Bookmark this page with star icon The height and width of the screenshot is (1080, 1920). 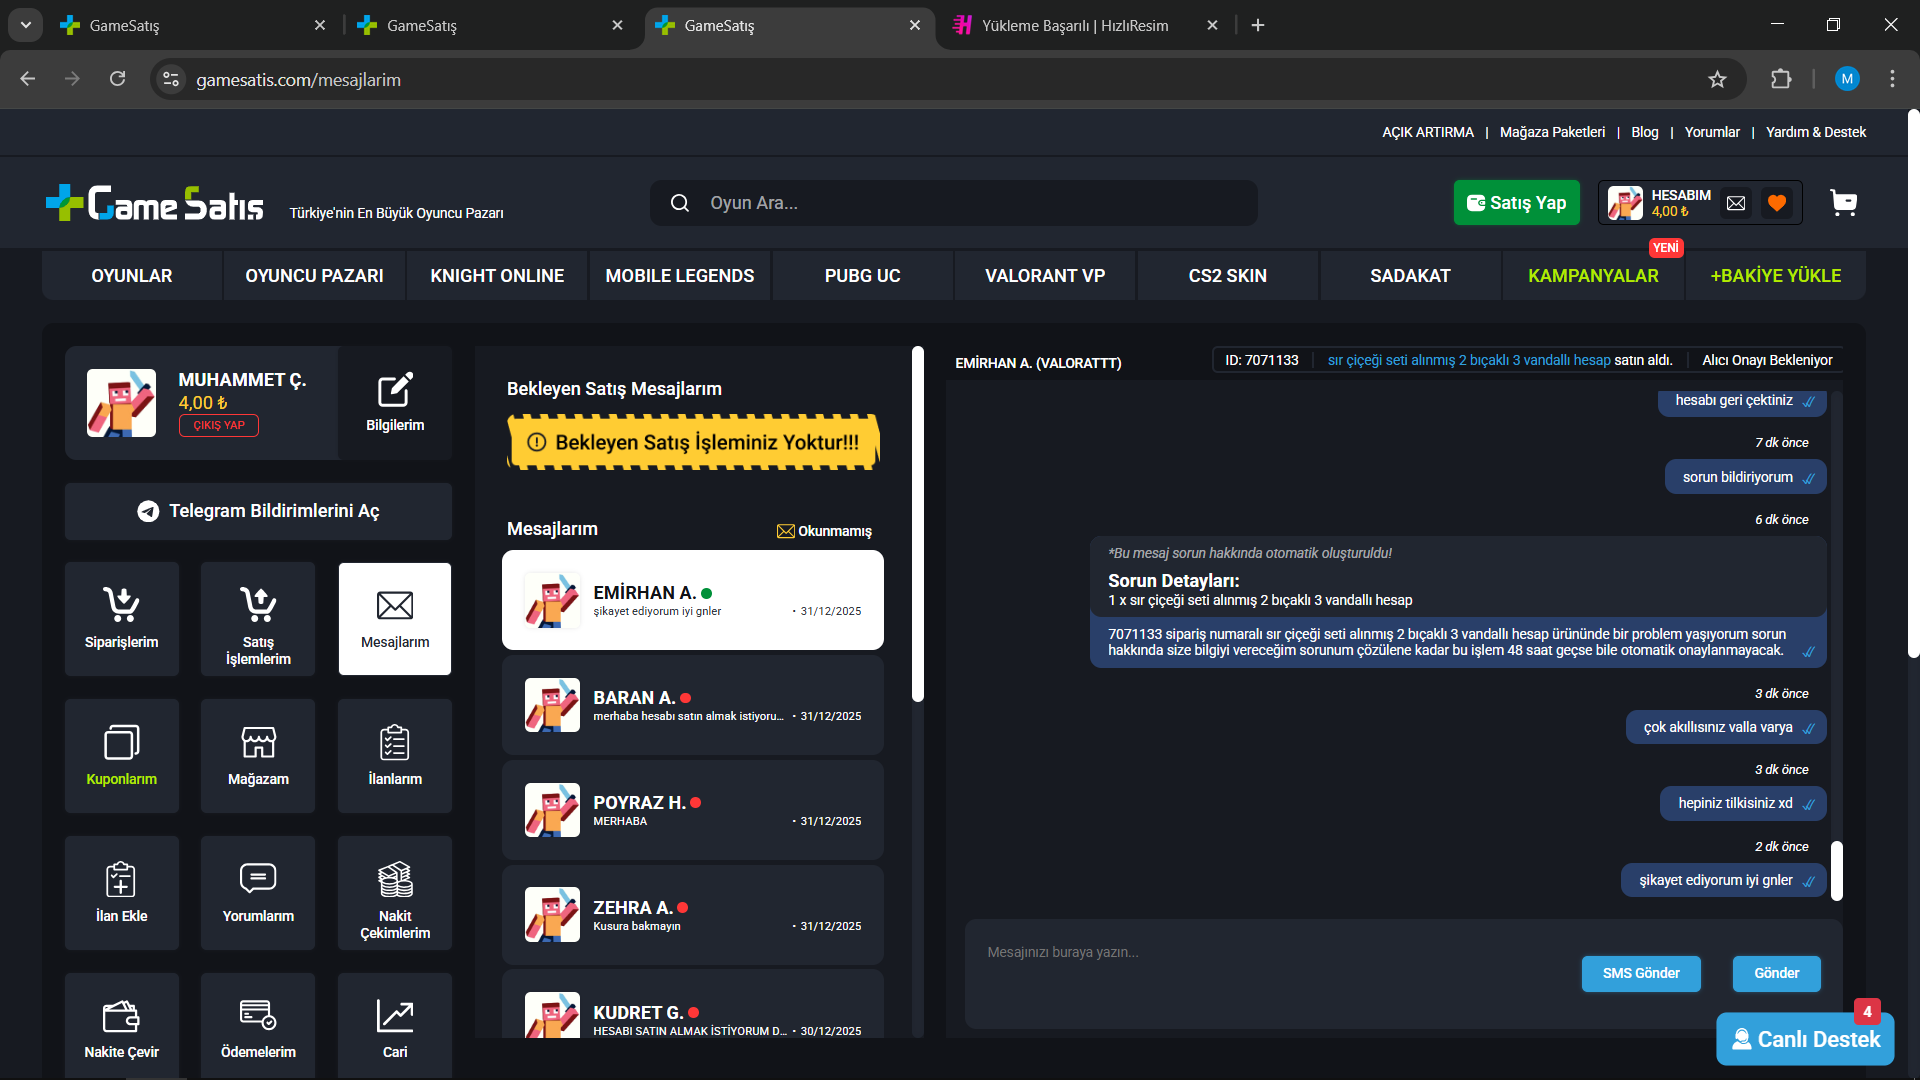tap(1717, 79)
